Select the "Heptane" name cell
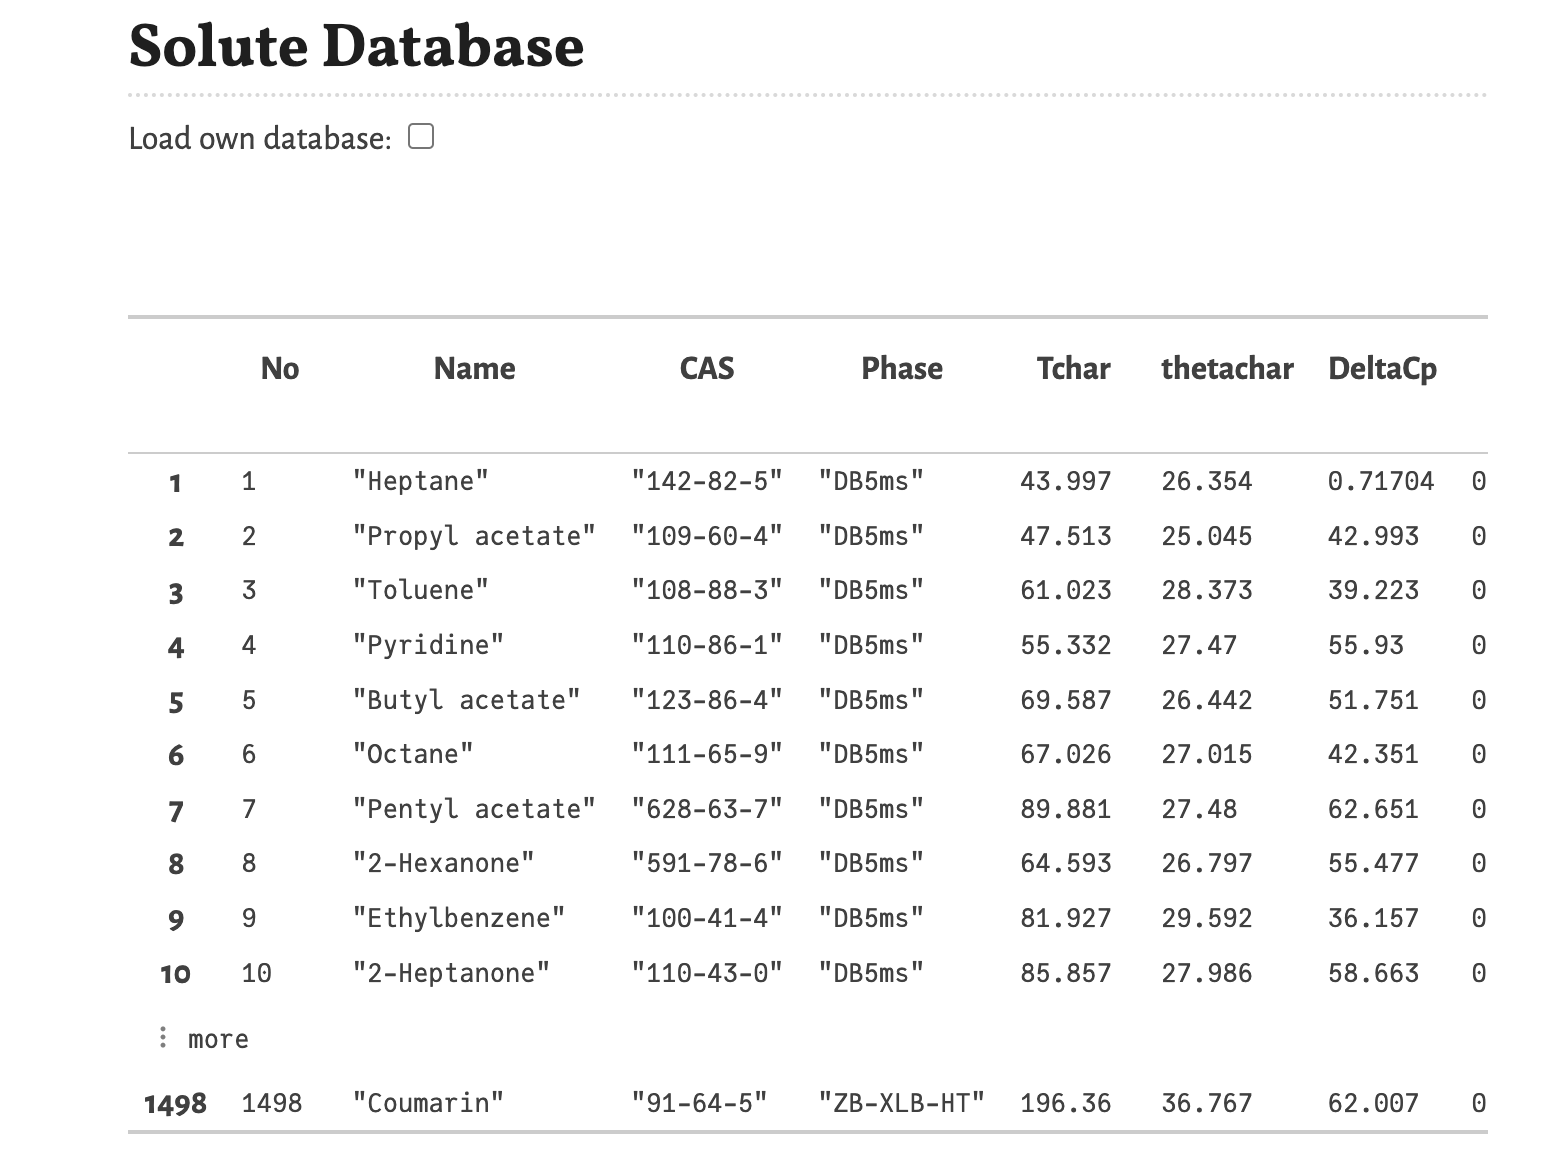 click(x=421, y=482)
